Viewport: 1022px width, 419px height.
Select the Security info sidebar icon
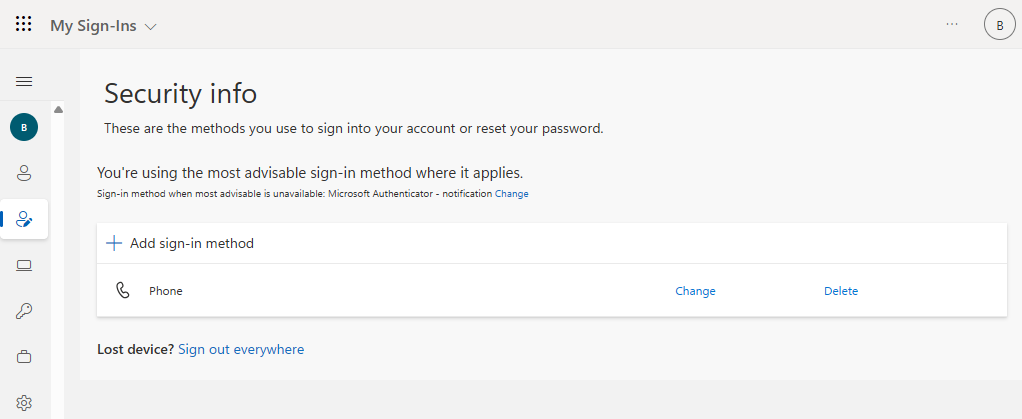click(x=24, y=219)
